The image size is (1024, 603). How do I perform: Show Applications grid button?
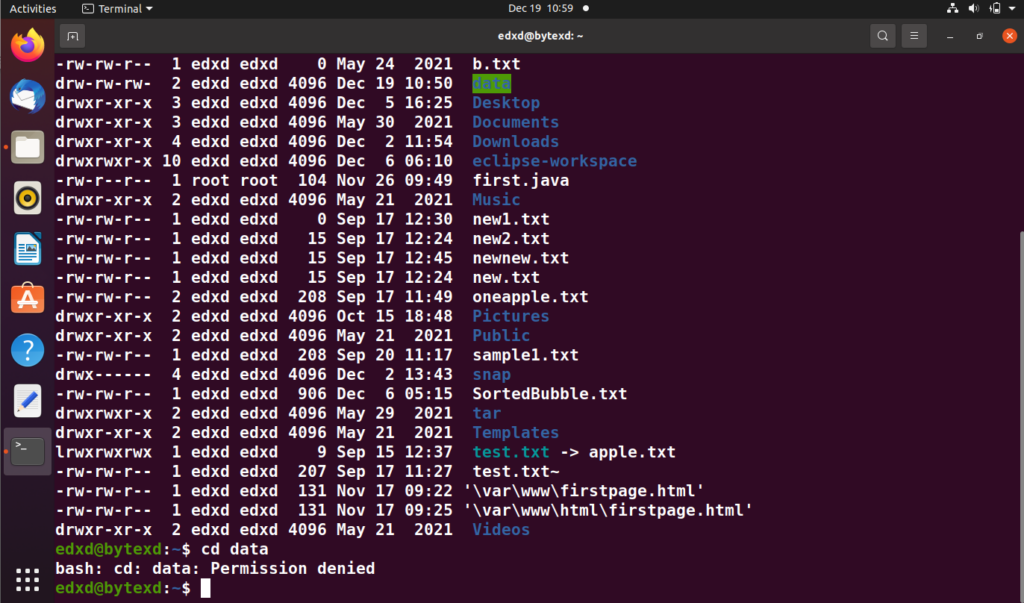click(x=27, y=579)
